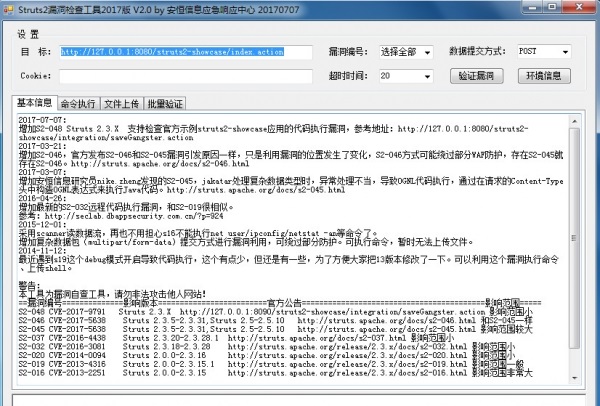This screenshot has height=406, width=600.
Task: Maximize the Struts2 tool window
Action: click(x=552, y=7)
